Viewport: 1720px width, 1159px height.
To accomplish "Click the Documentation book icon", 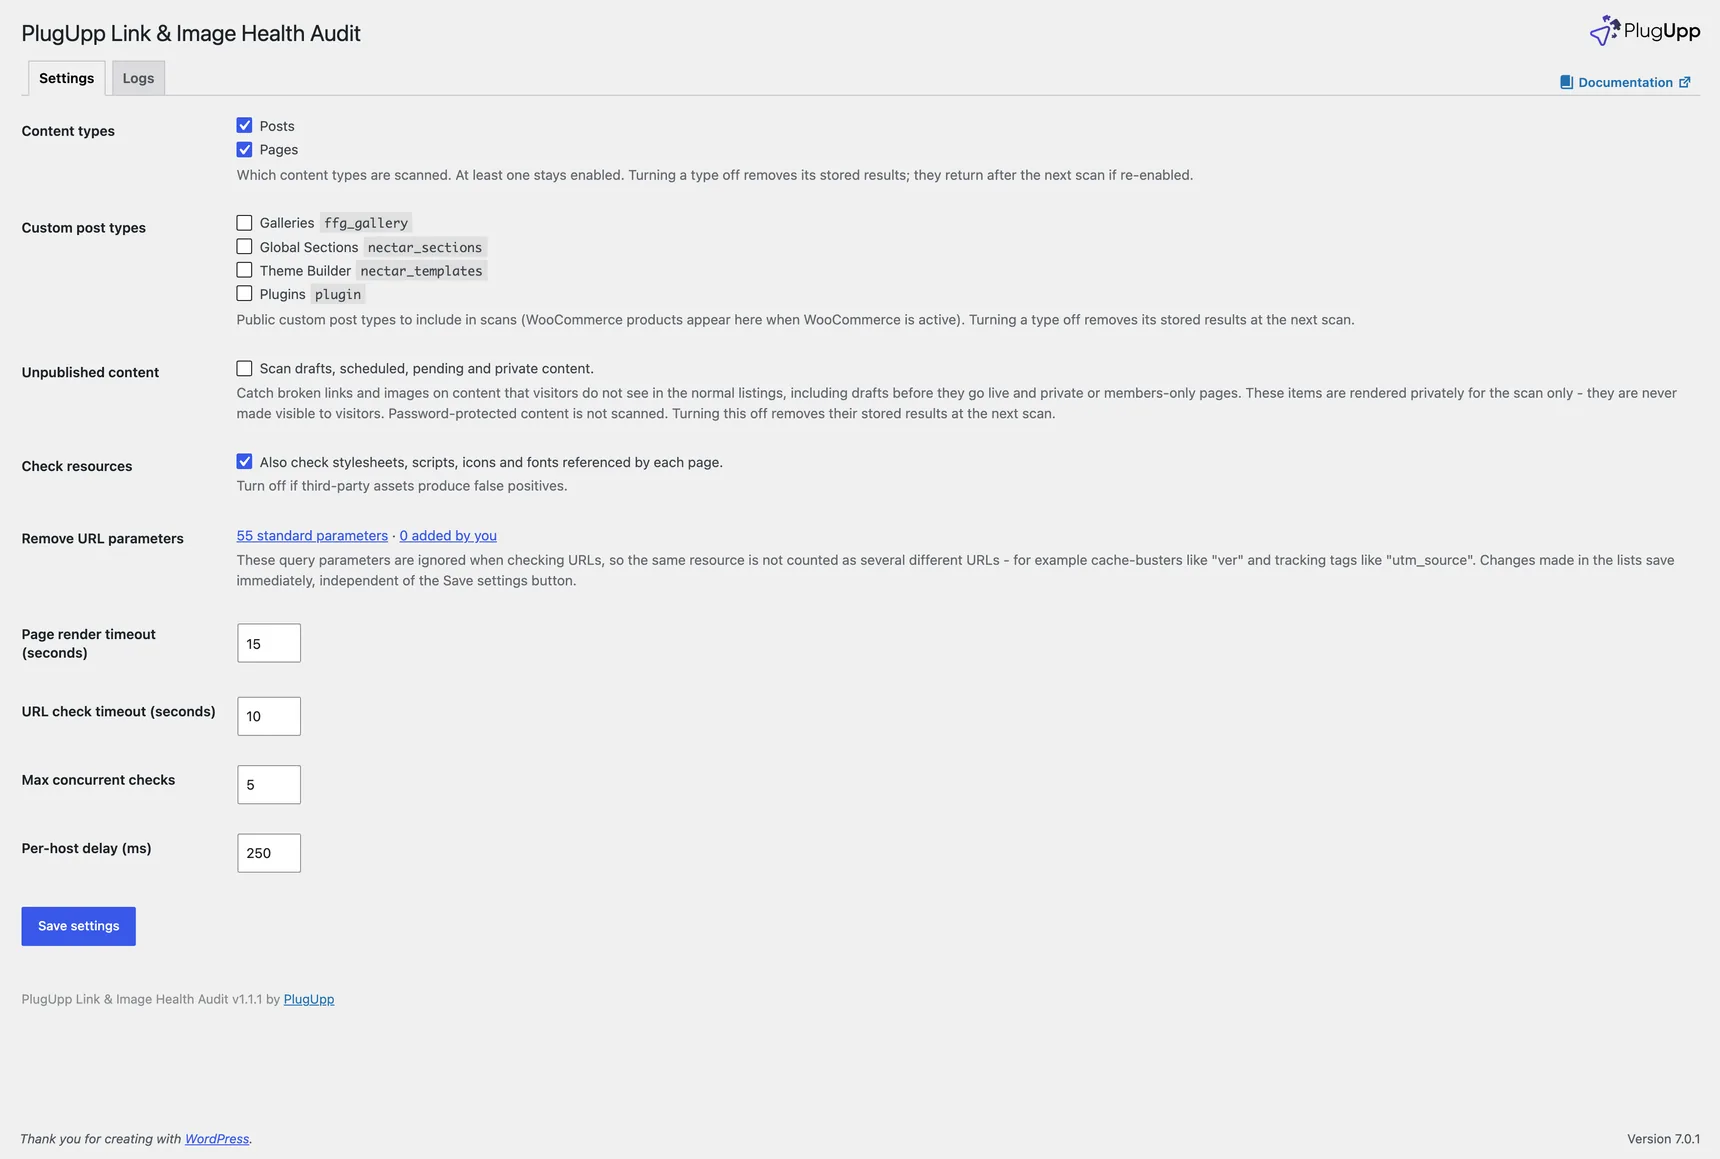I will (1566, 82).
